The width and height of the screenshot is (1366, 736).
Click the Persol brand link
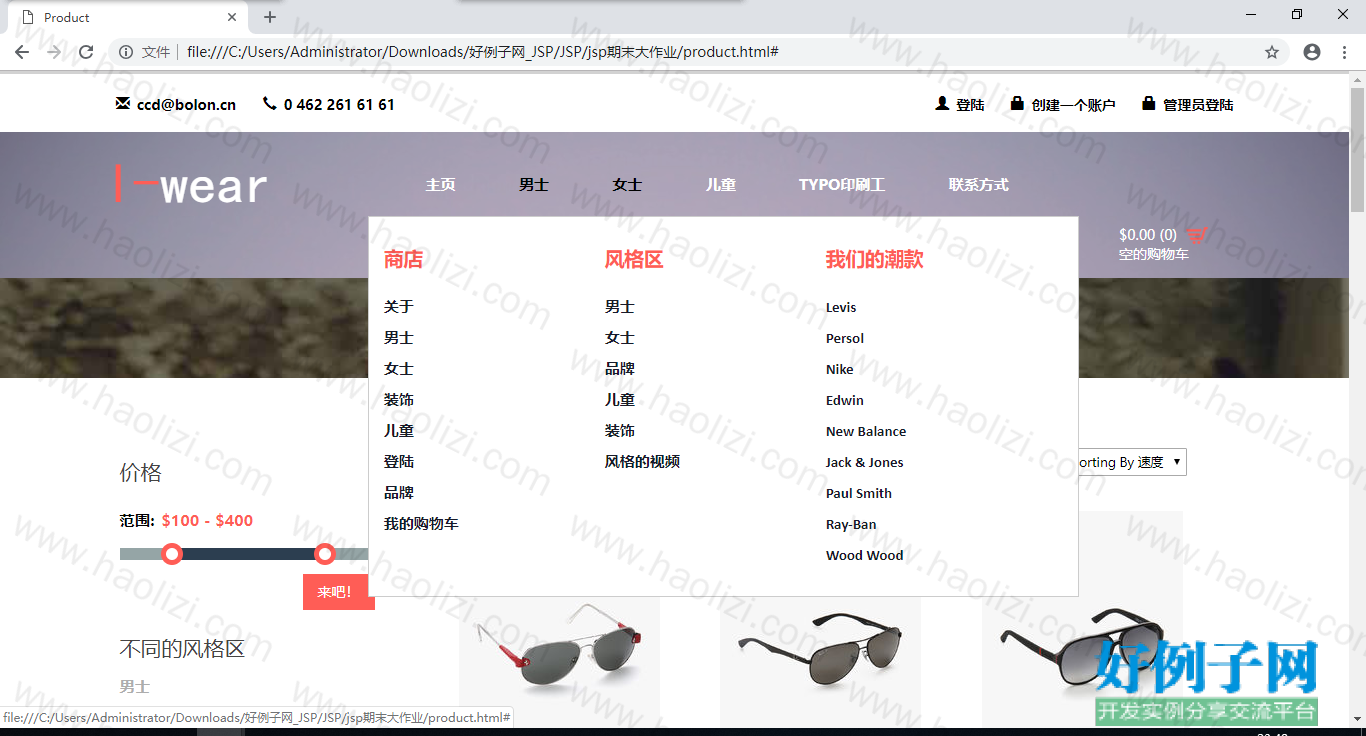click(845, 338)
